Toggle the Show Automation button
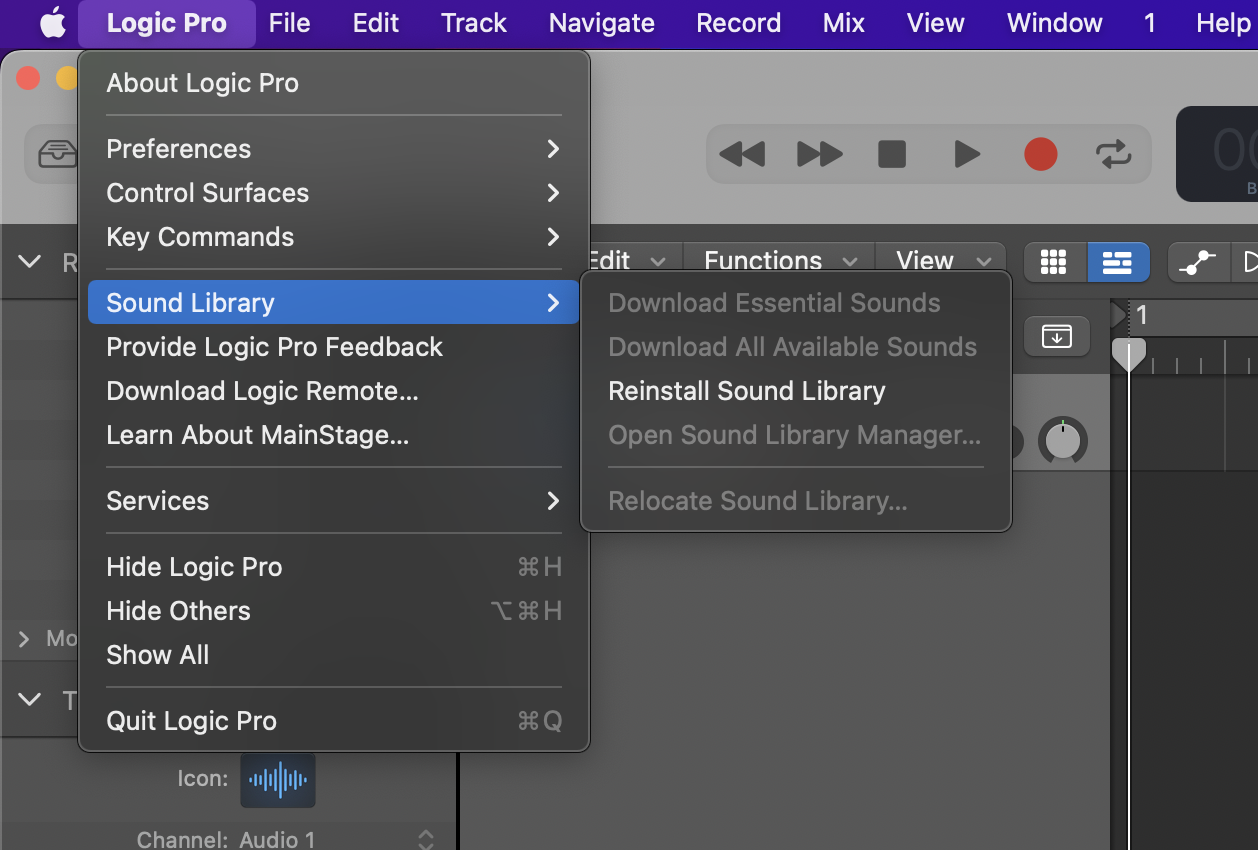The height and width of the screenshot is (850, 1258). 1197,262
